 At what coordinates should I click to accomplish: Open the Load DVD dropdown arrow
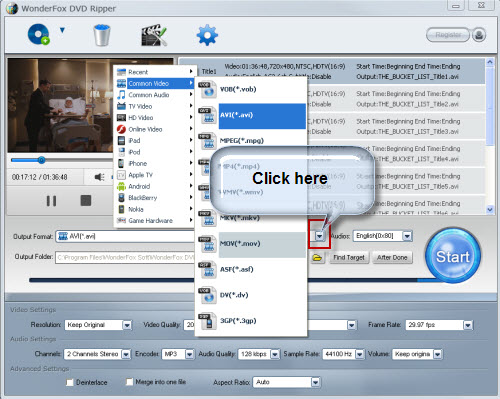[62, 31]
